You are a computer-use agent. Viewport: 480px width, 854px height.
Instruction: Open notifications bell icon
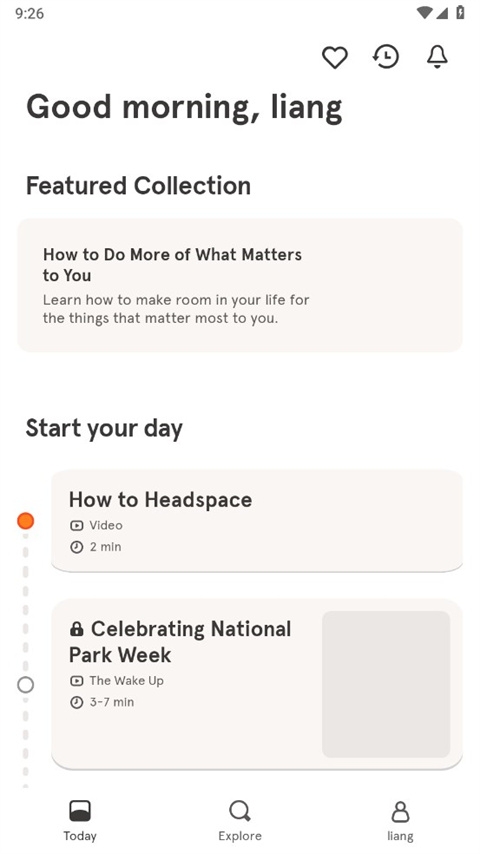click(x=437, y=56)
